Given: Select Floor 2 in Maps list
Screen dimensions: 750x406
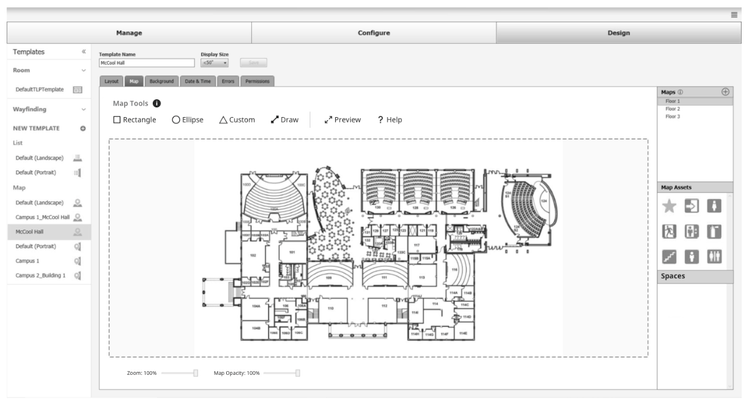Looking at the screenshot, I should point(672,109).
